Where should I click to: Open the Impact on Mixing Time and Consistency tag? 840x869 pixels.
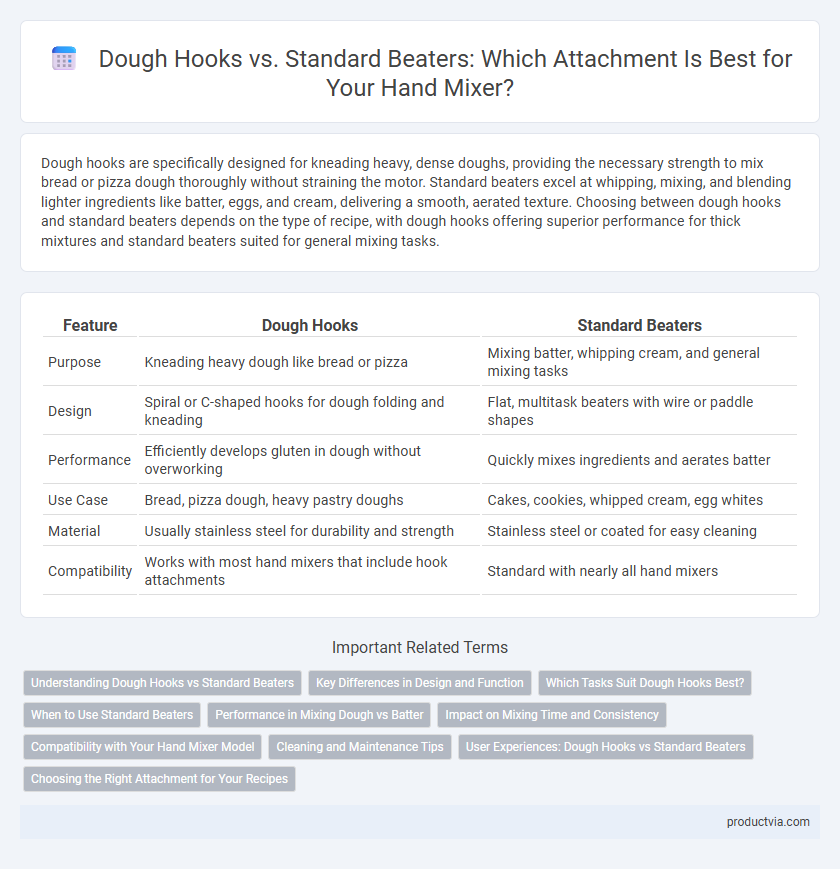[x=552, y=715]
